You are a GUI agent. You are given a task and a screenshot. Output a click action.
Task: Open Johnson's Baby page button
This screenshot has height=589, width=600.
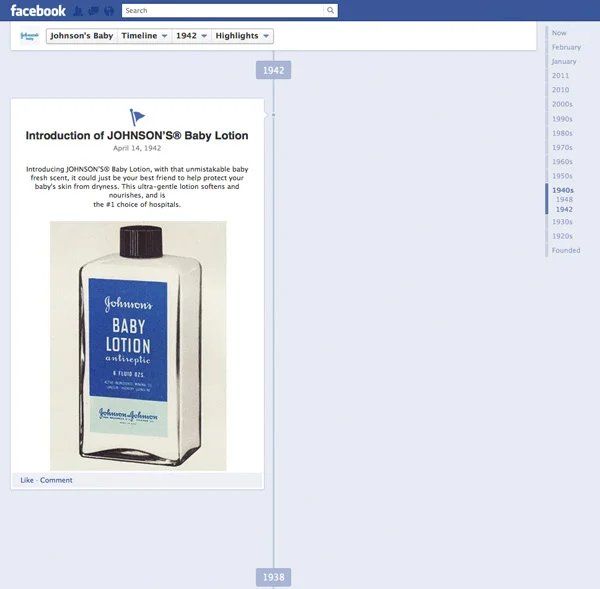coord(82,36)
